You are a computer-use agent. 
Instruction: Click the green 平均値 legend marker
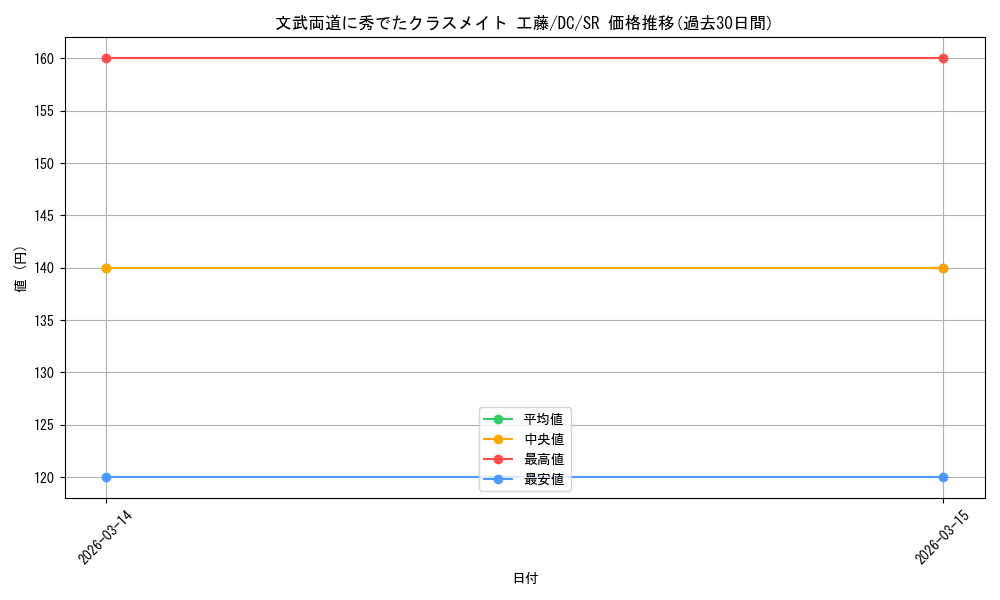coord(498,419)
